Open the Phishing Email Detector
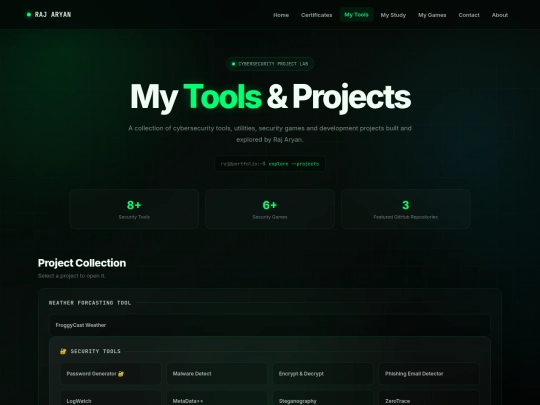 tap(429, 374)
